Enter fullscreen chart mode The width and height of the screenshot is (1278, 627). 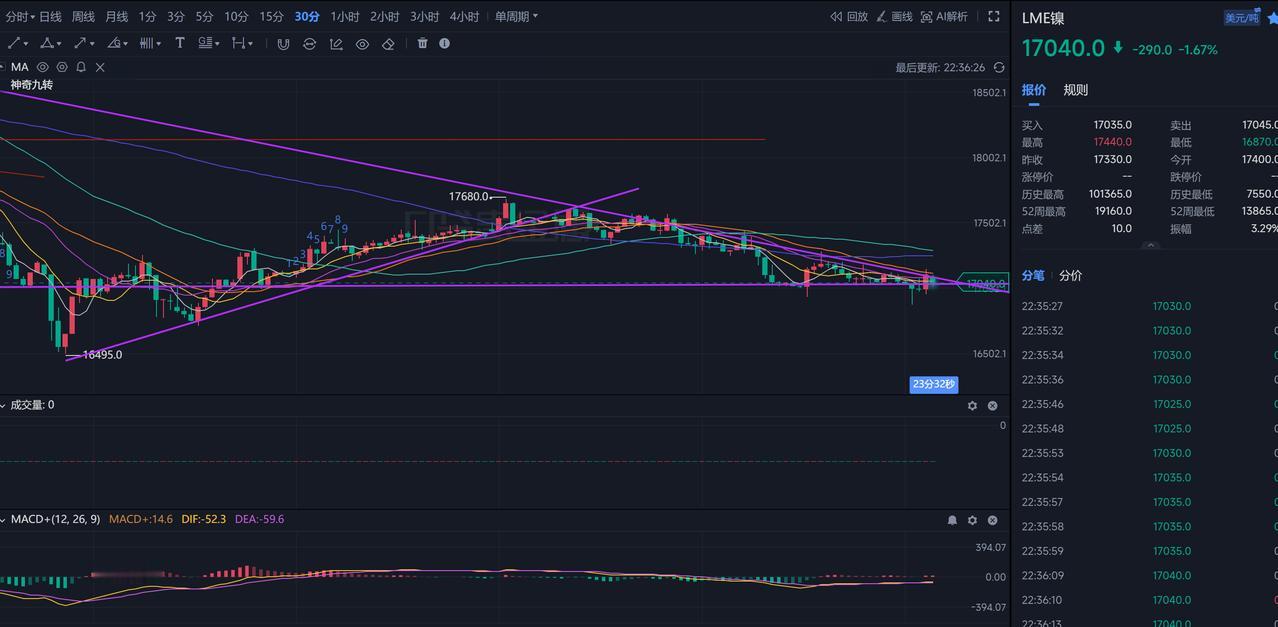[x=992, y=16]
